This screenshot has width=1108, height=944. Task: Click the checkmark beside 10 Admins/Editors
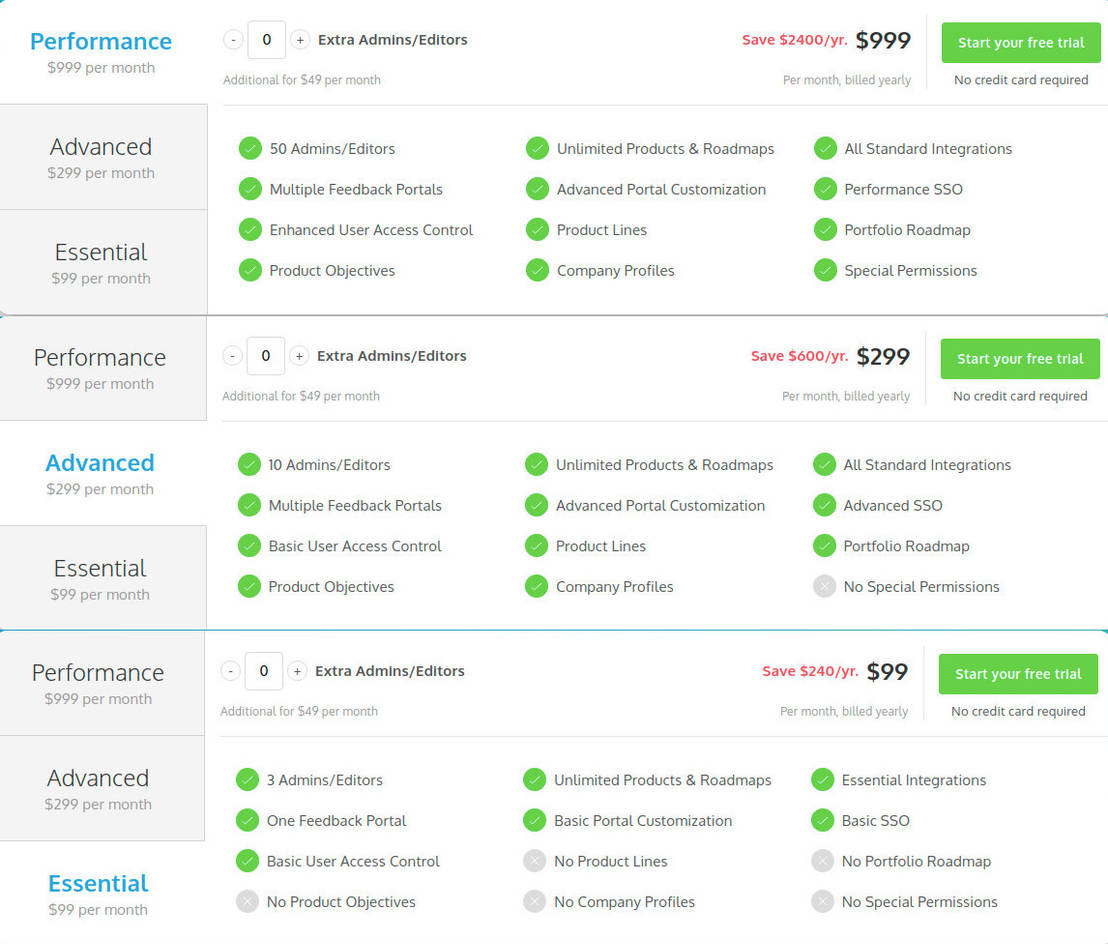249,464
